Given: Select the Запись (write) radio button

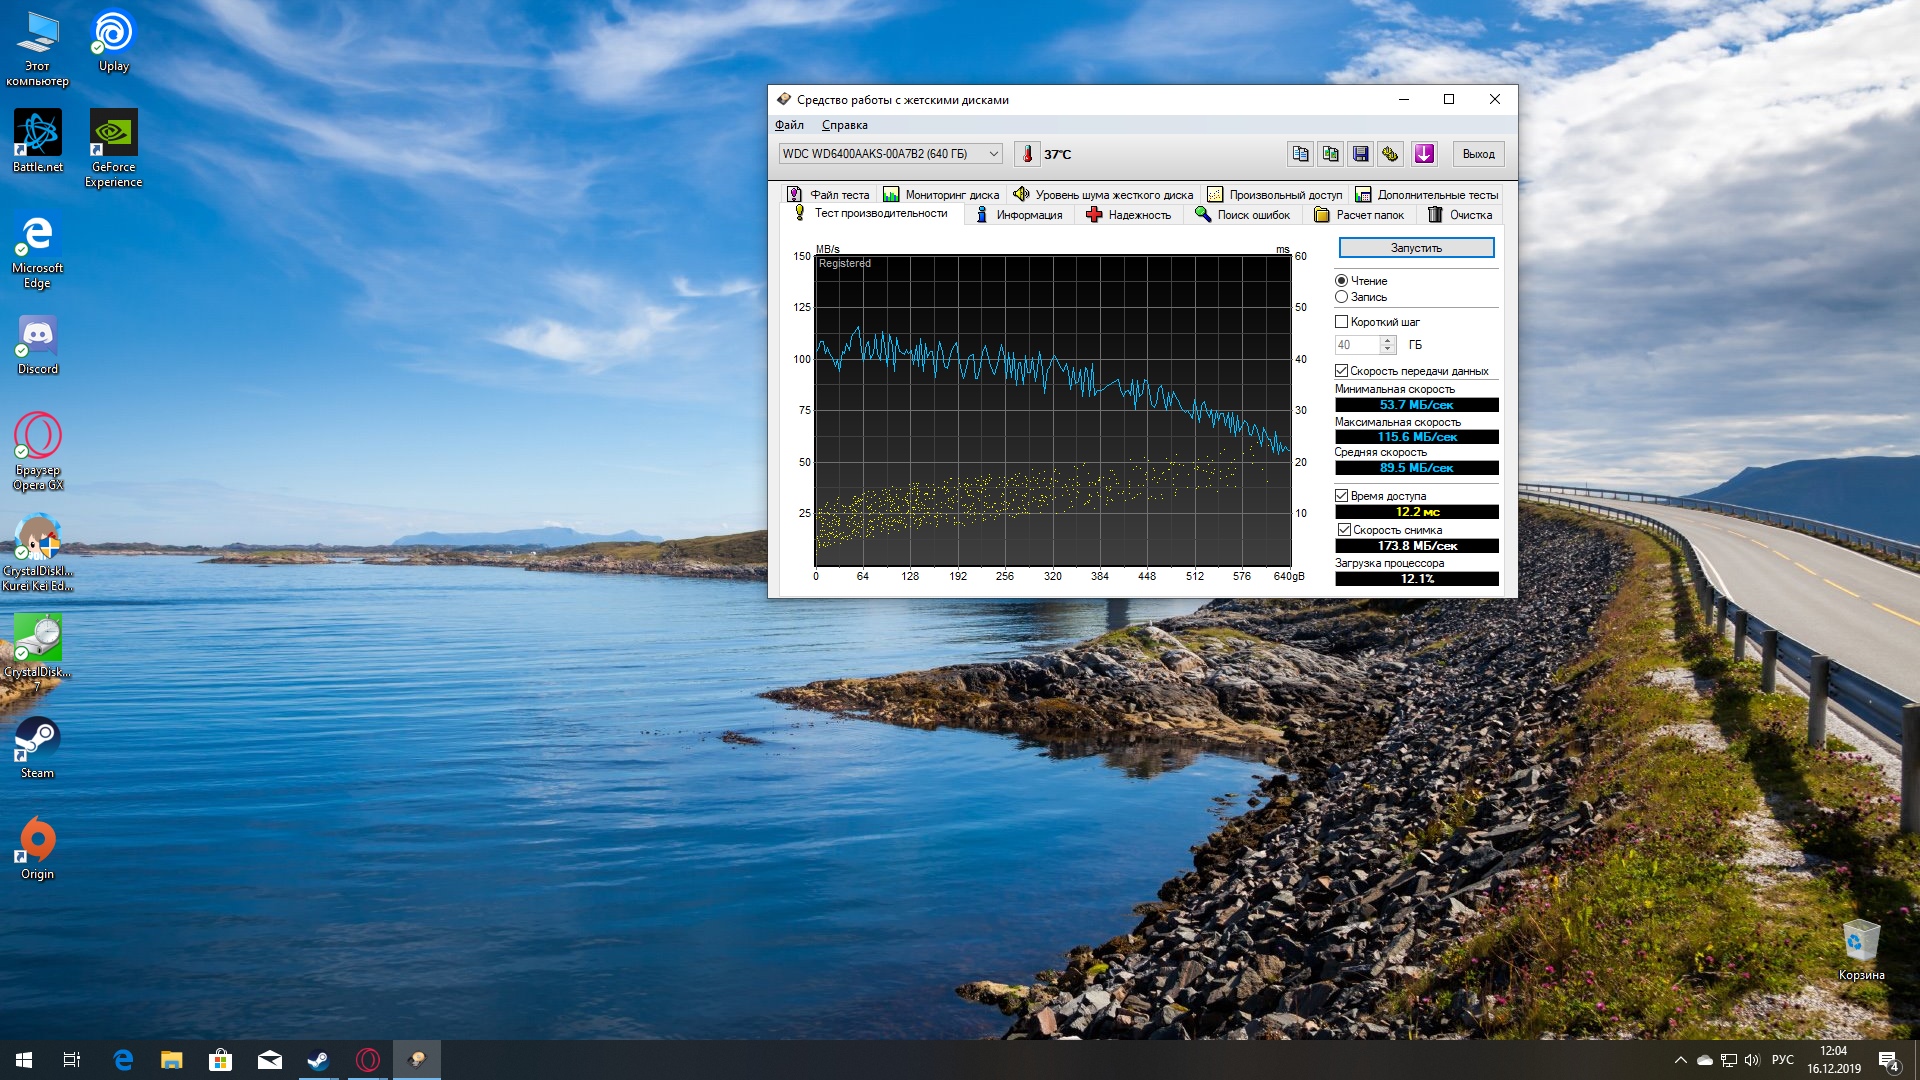Looking at the screenshot, I should tap(1342, 297).
